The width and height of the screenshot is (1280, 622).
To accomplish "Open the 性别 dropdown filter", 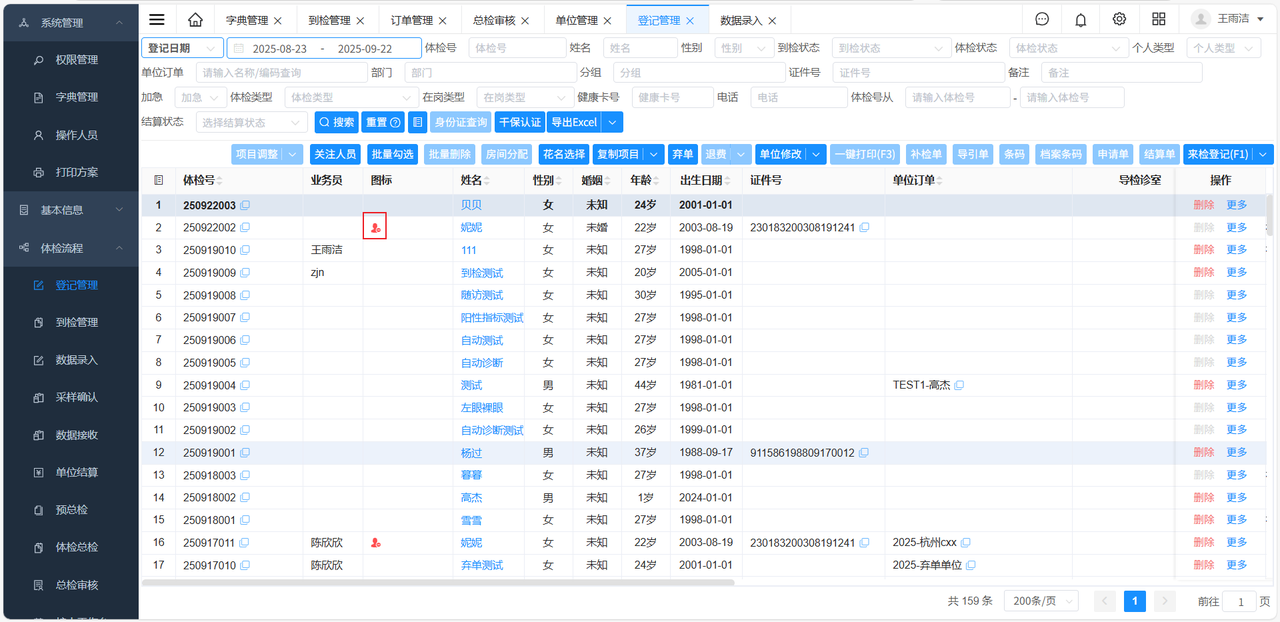I will click(744, 48).
